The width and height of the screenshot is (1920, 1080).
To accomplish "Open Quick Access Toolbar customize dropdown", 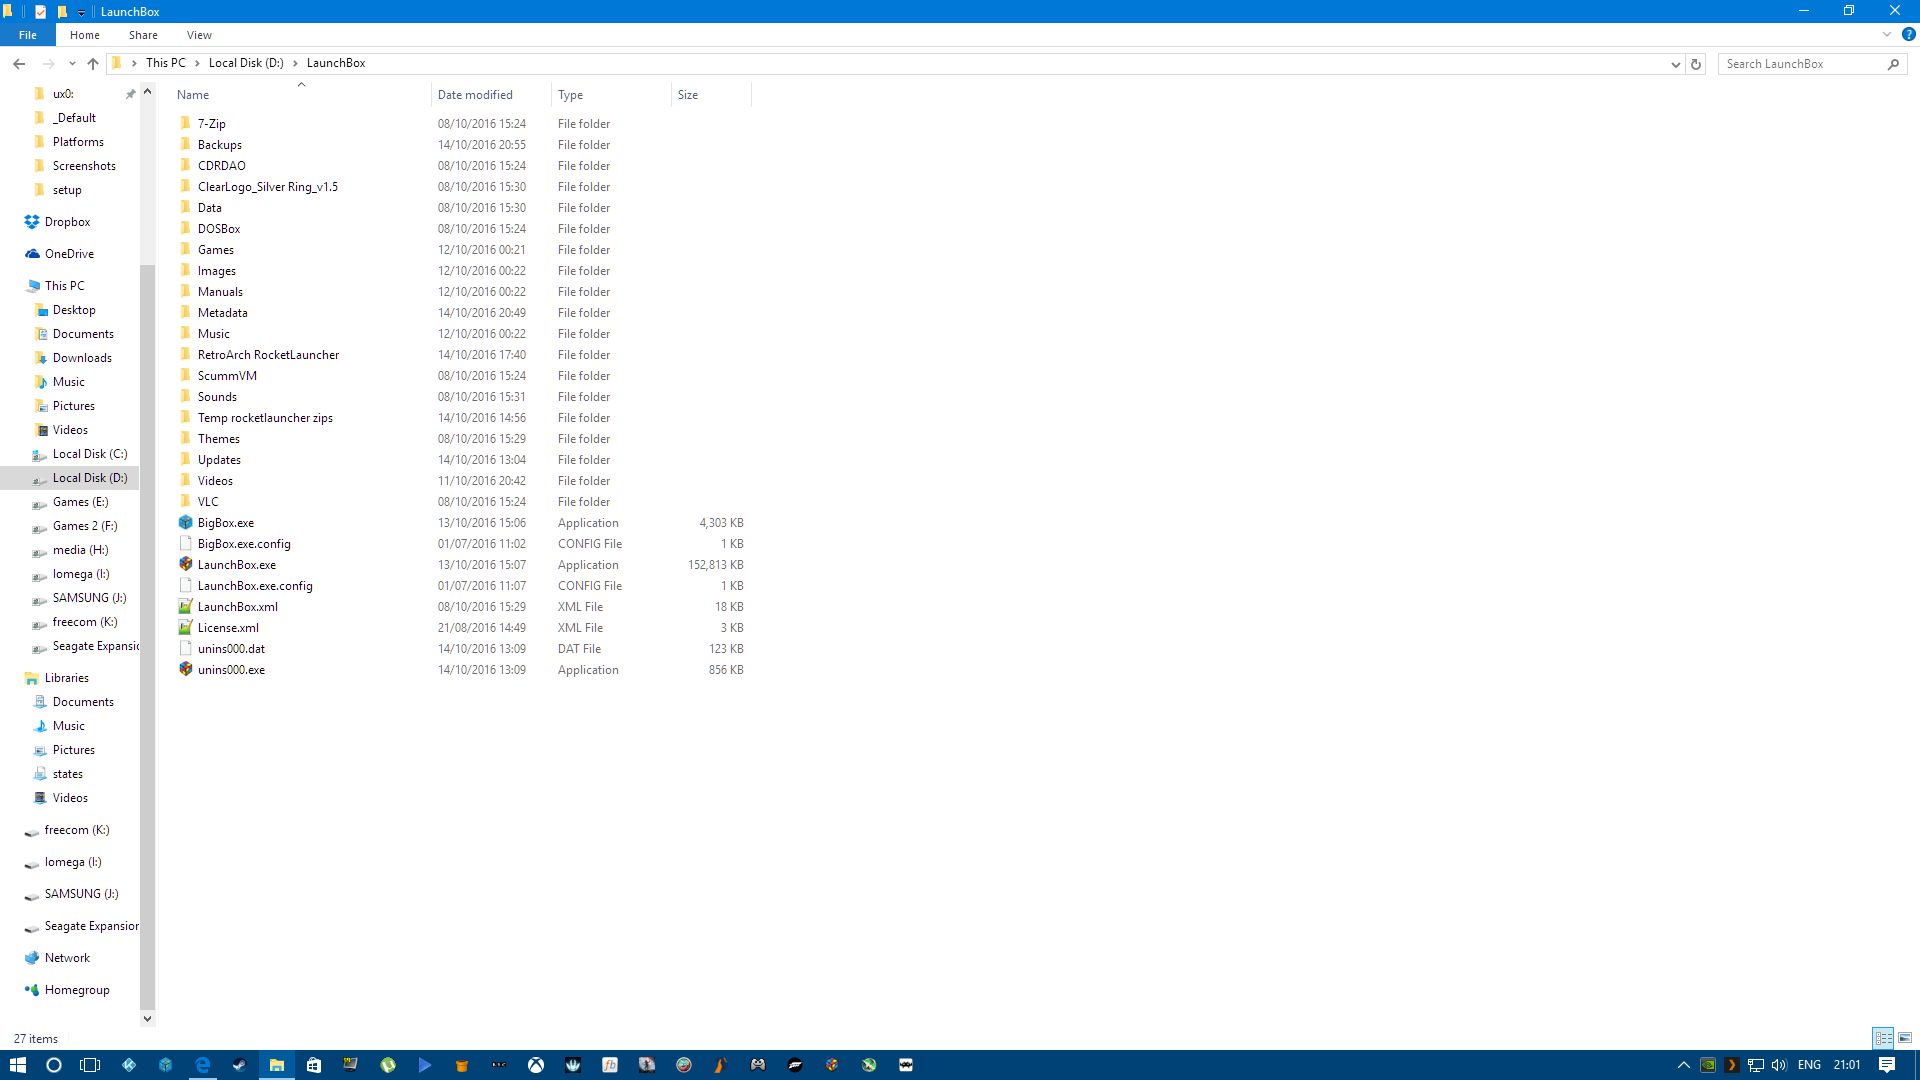I will (x=82, y=12).
